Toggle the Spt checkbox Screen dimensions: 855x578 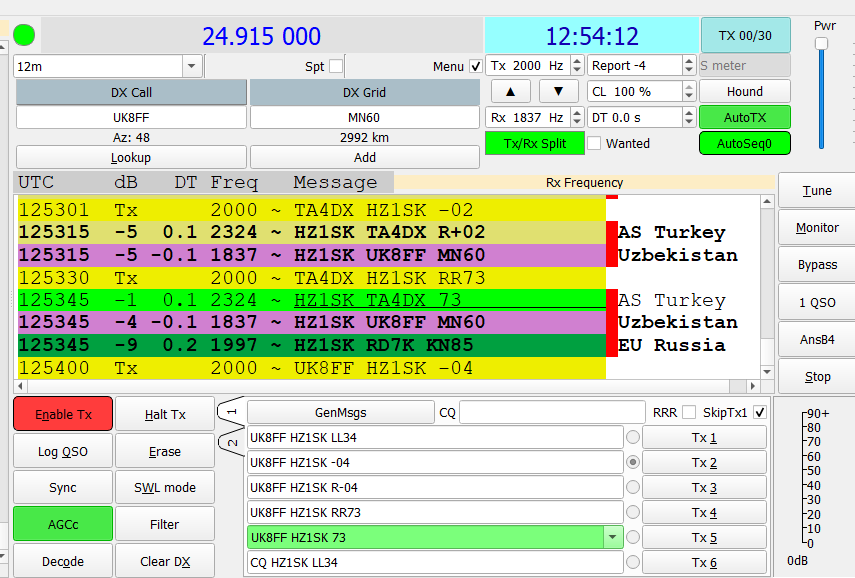pos(336,66)
